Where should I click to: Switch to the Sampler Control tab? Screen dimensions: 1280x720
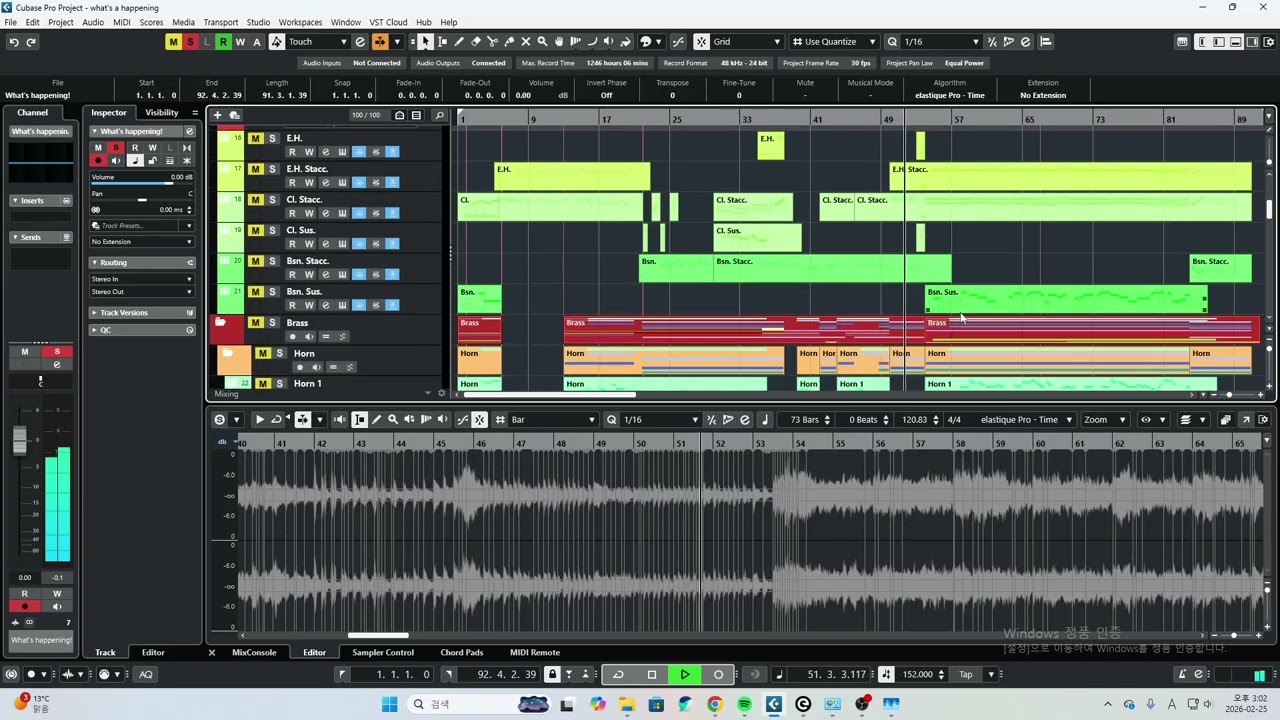point(383,653)
